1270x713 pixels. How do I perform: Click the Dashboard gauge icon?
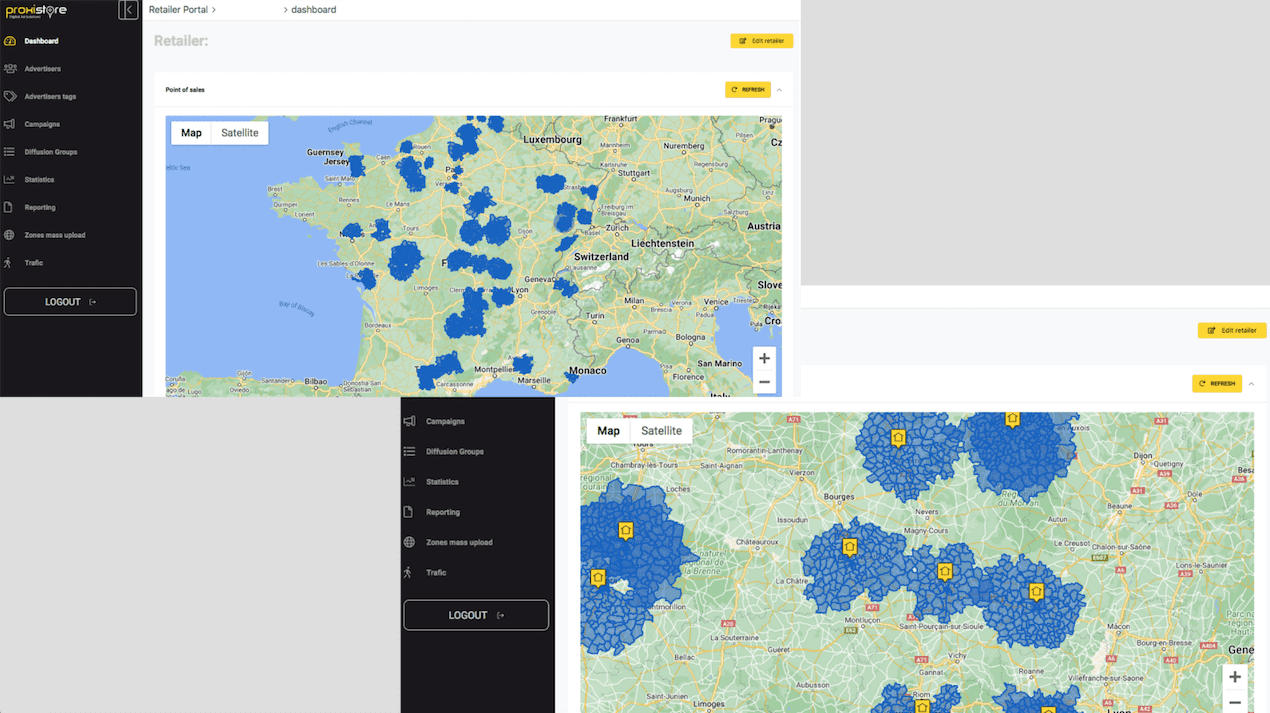(10, 41)
